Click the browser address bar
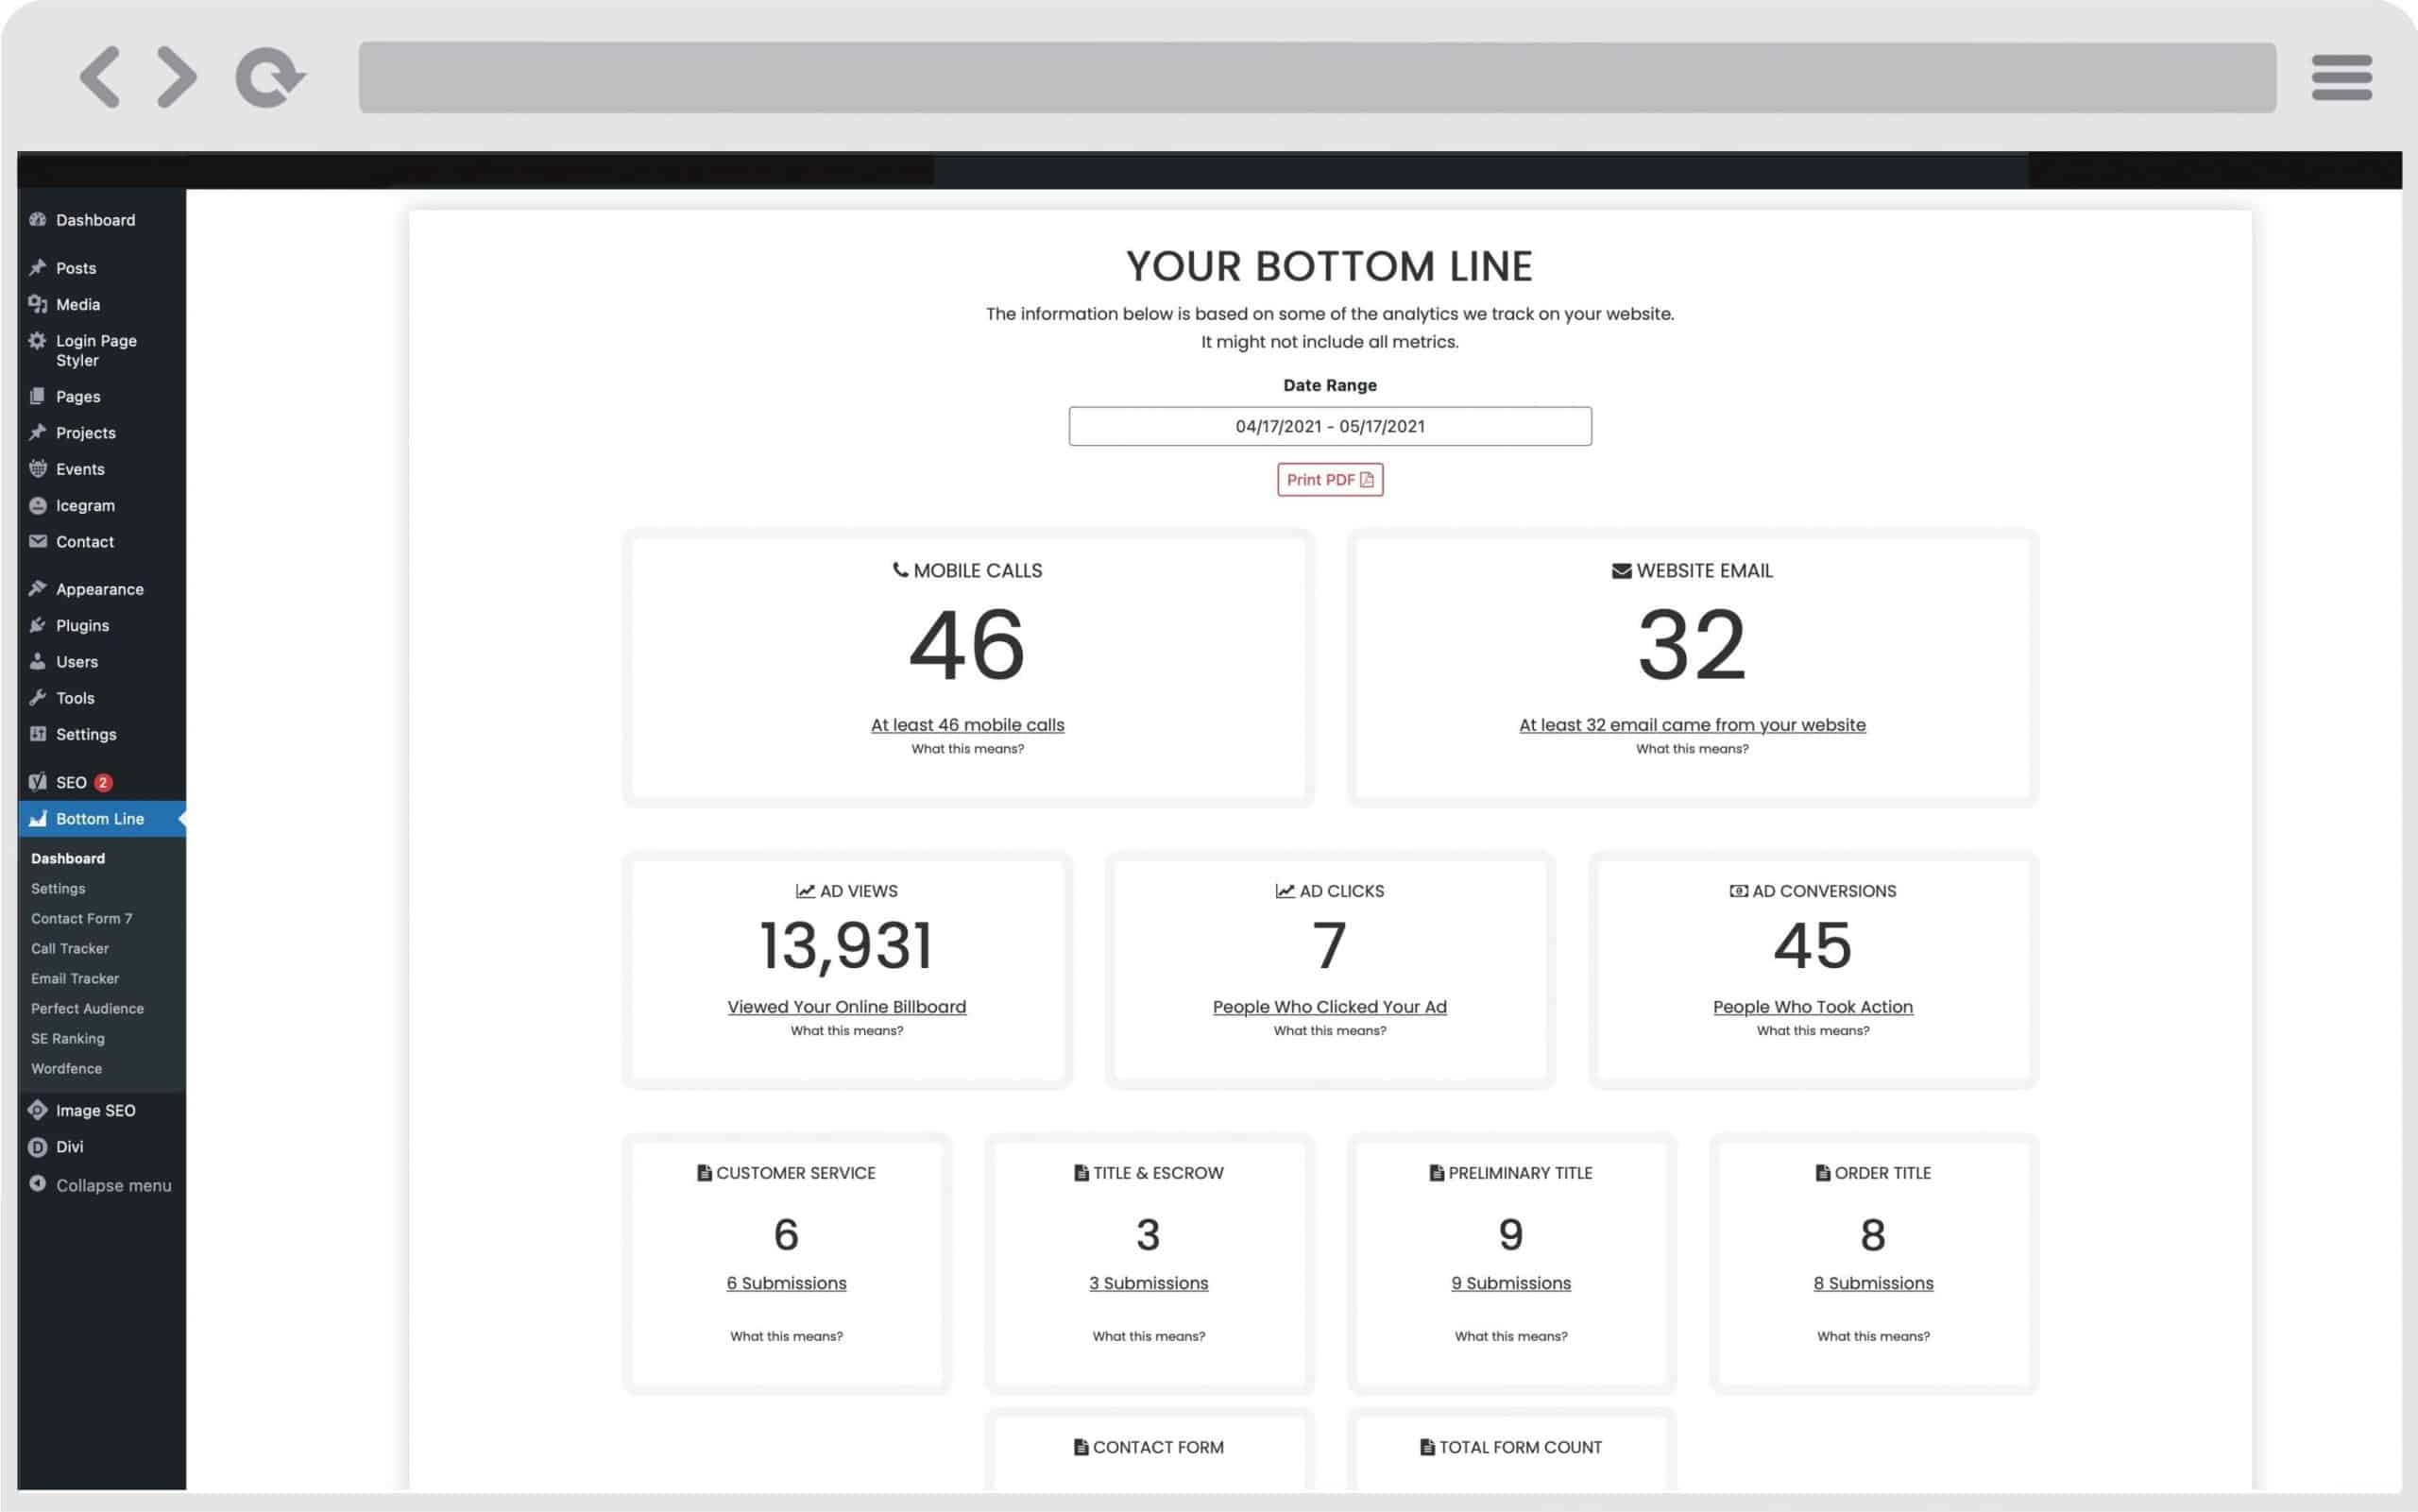Viewport: 2418px width, 1512px height. tap(1317, 77)
